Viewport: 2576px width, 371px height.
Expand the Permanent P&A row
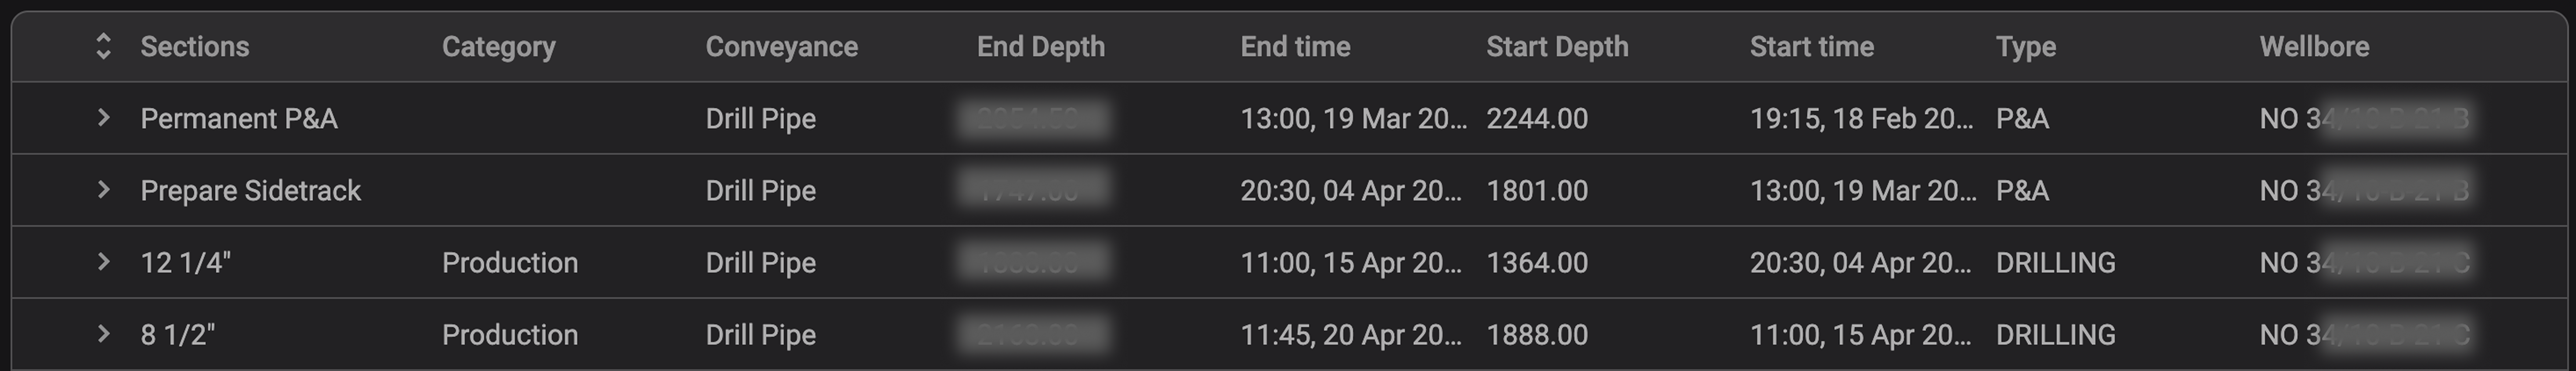[x=103, y=118]
